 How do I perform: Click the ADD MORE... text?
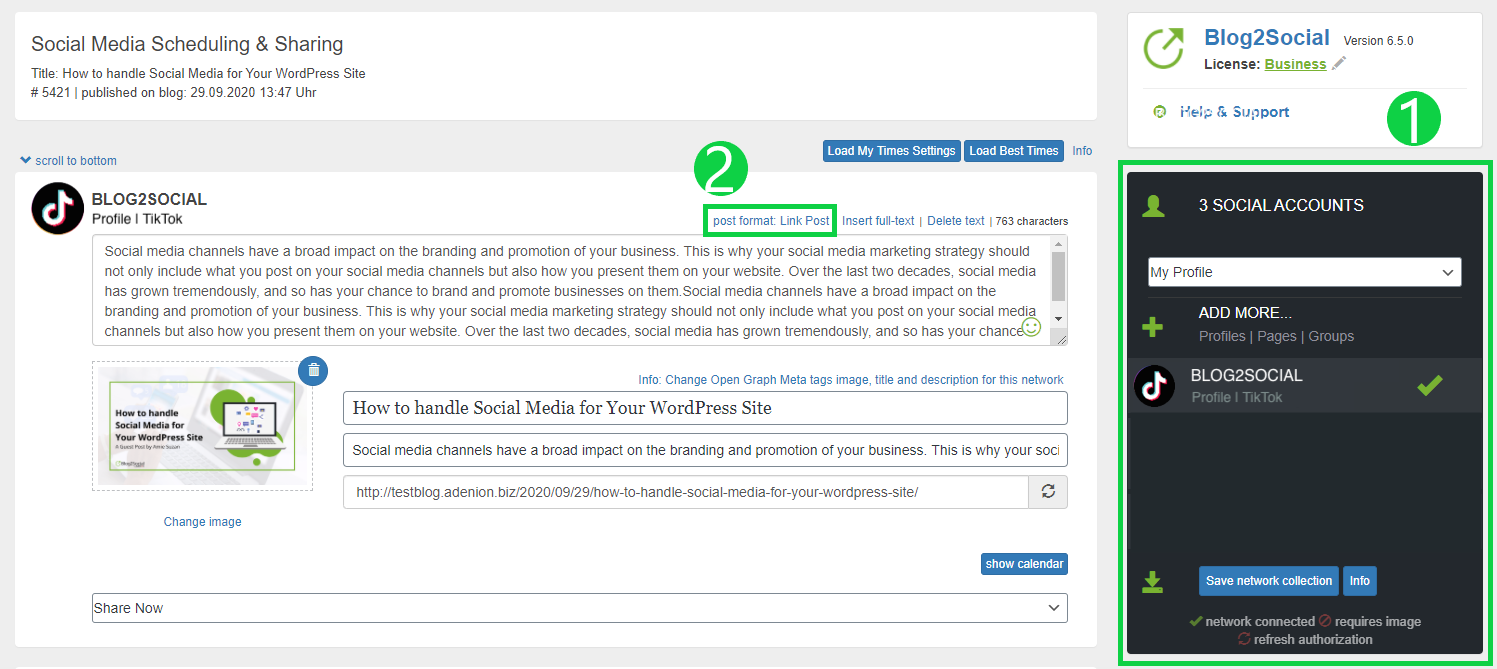pos(1245,313)
